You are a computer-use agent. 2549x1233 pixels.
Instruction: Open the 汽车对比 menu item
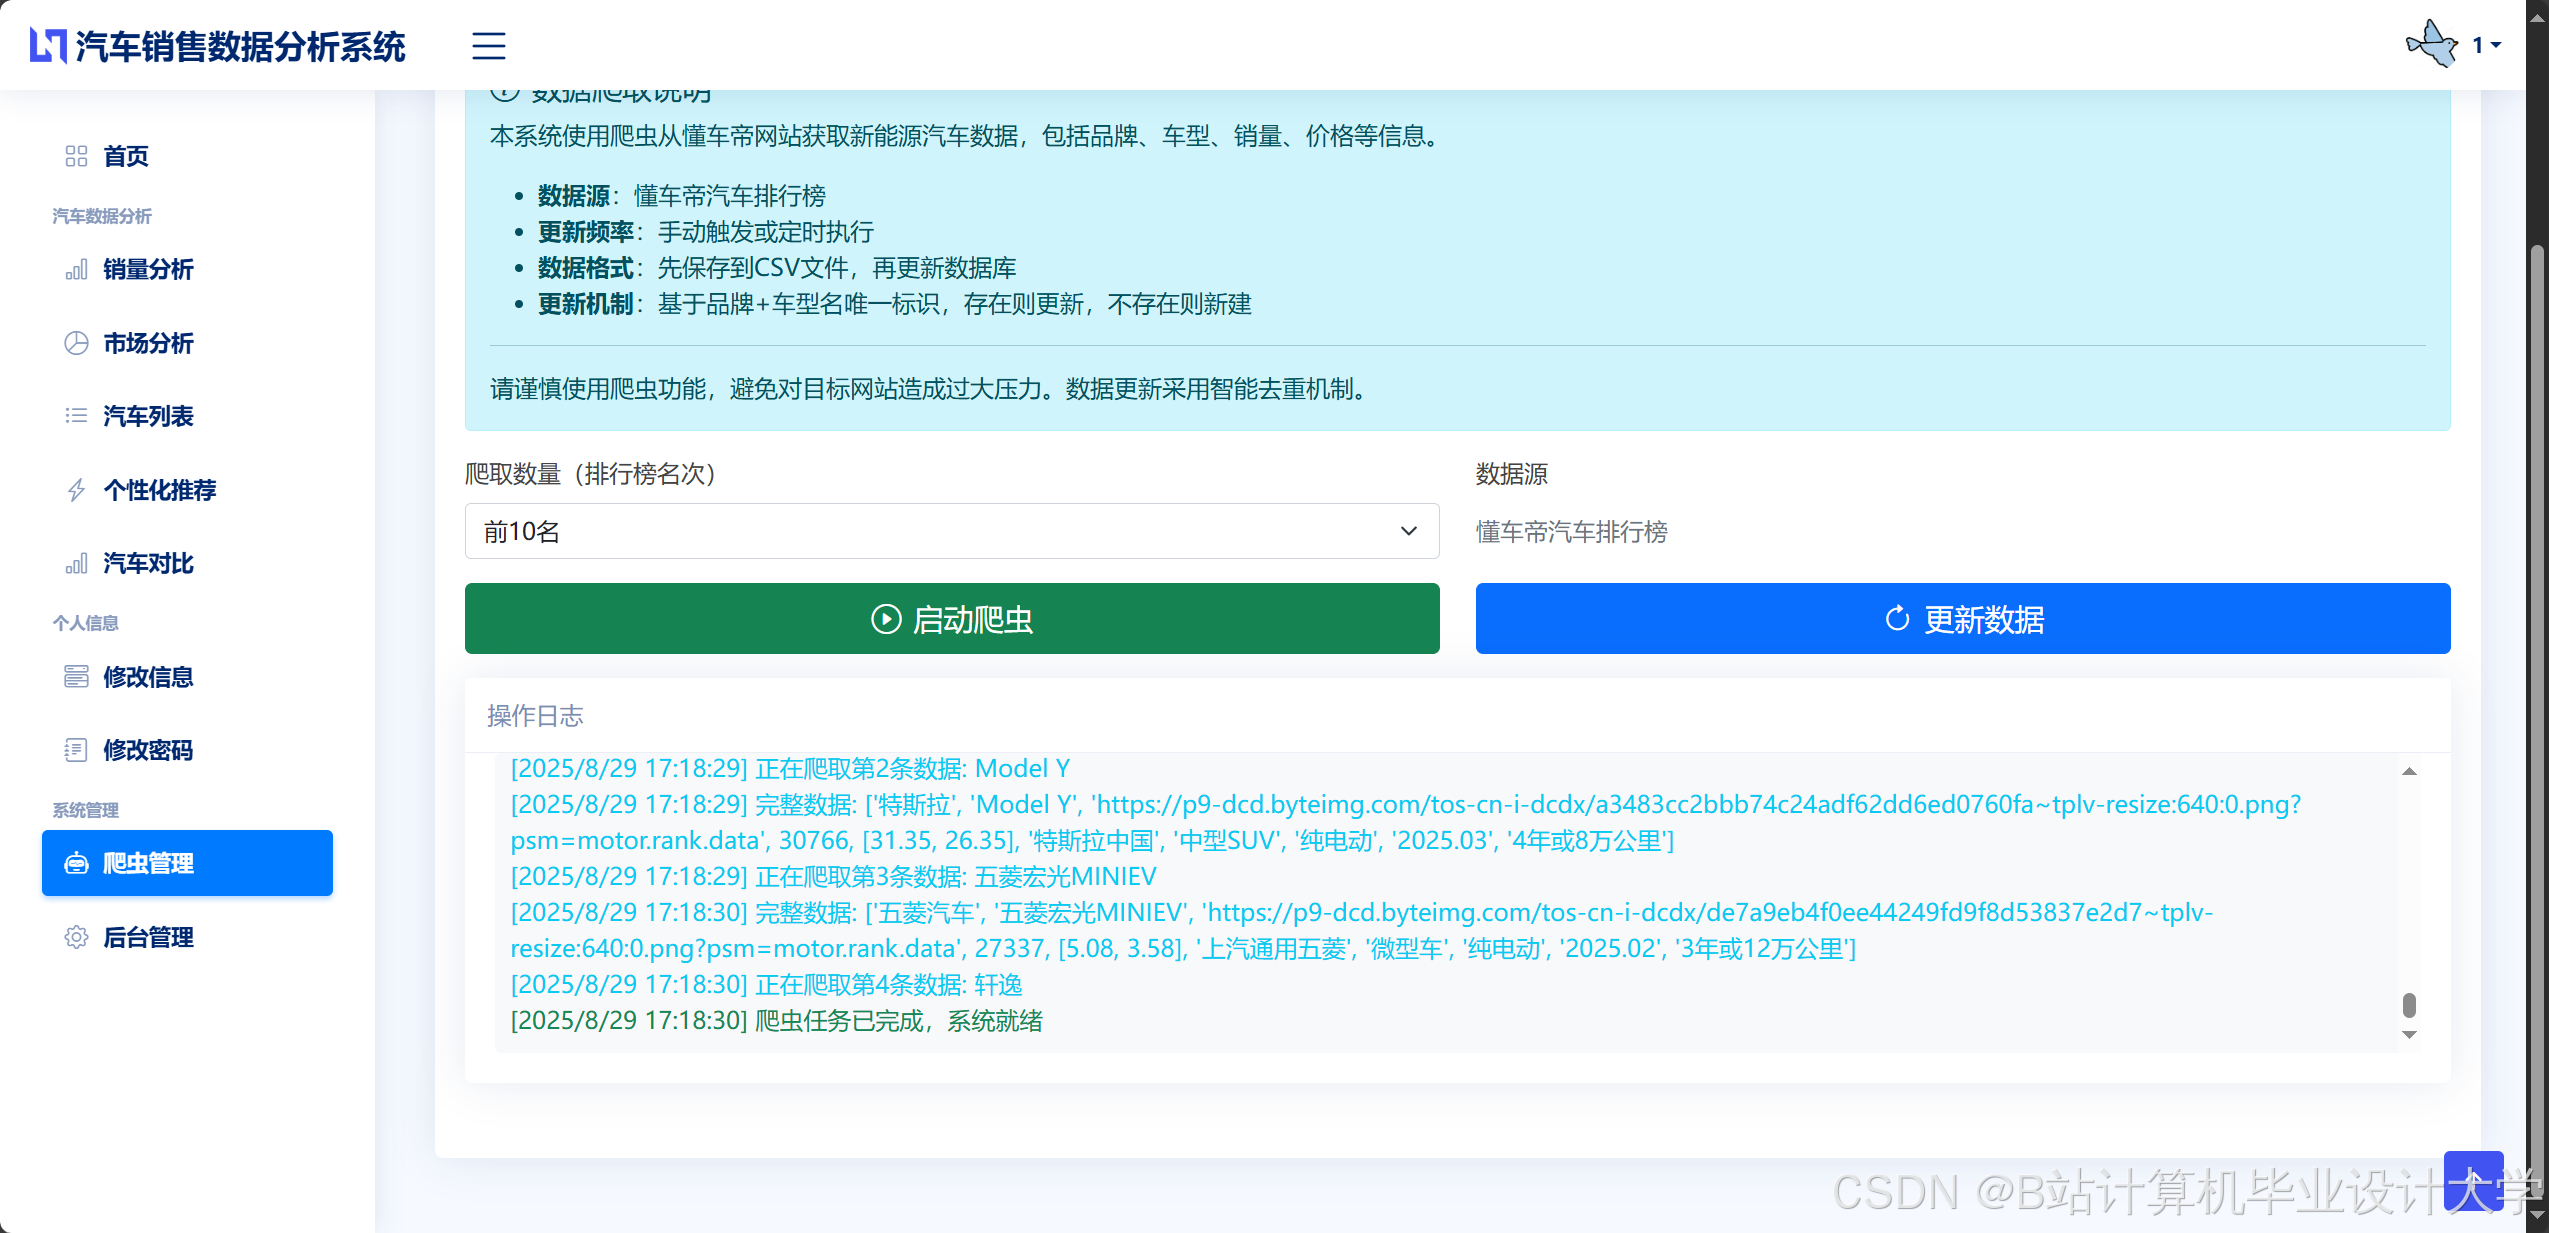coord(148,563)
